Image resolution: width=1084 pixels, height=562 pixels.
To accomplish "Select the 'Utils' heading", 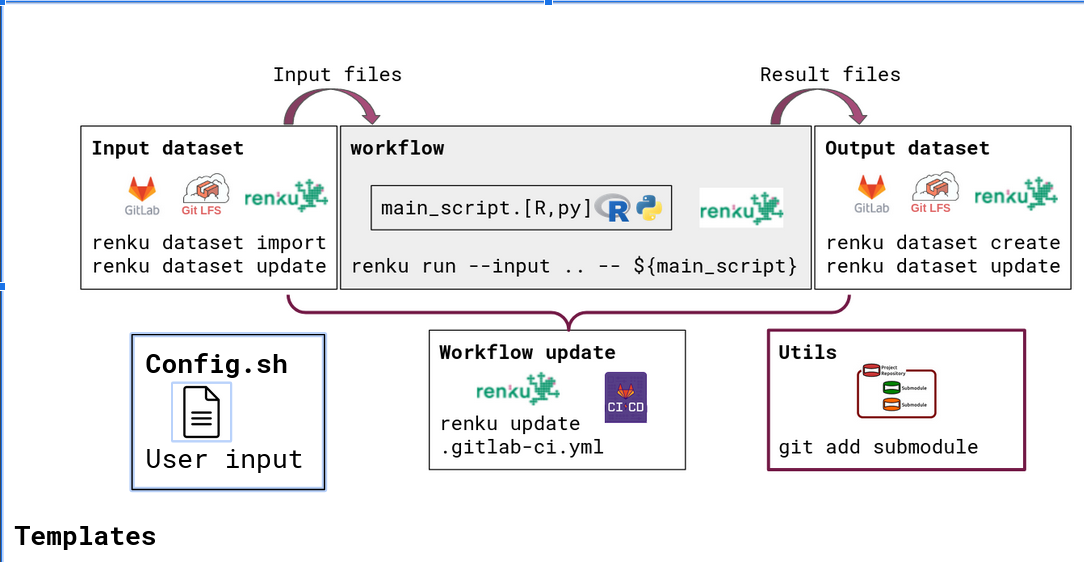I will pos(807,353).
